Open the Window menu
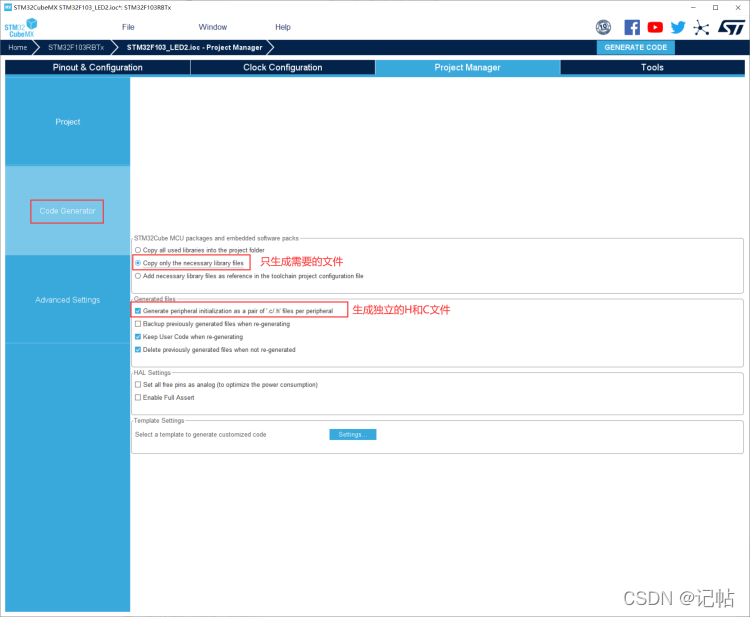750x617 pixels. click(213, 27)
